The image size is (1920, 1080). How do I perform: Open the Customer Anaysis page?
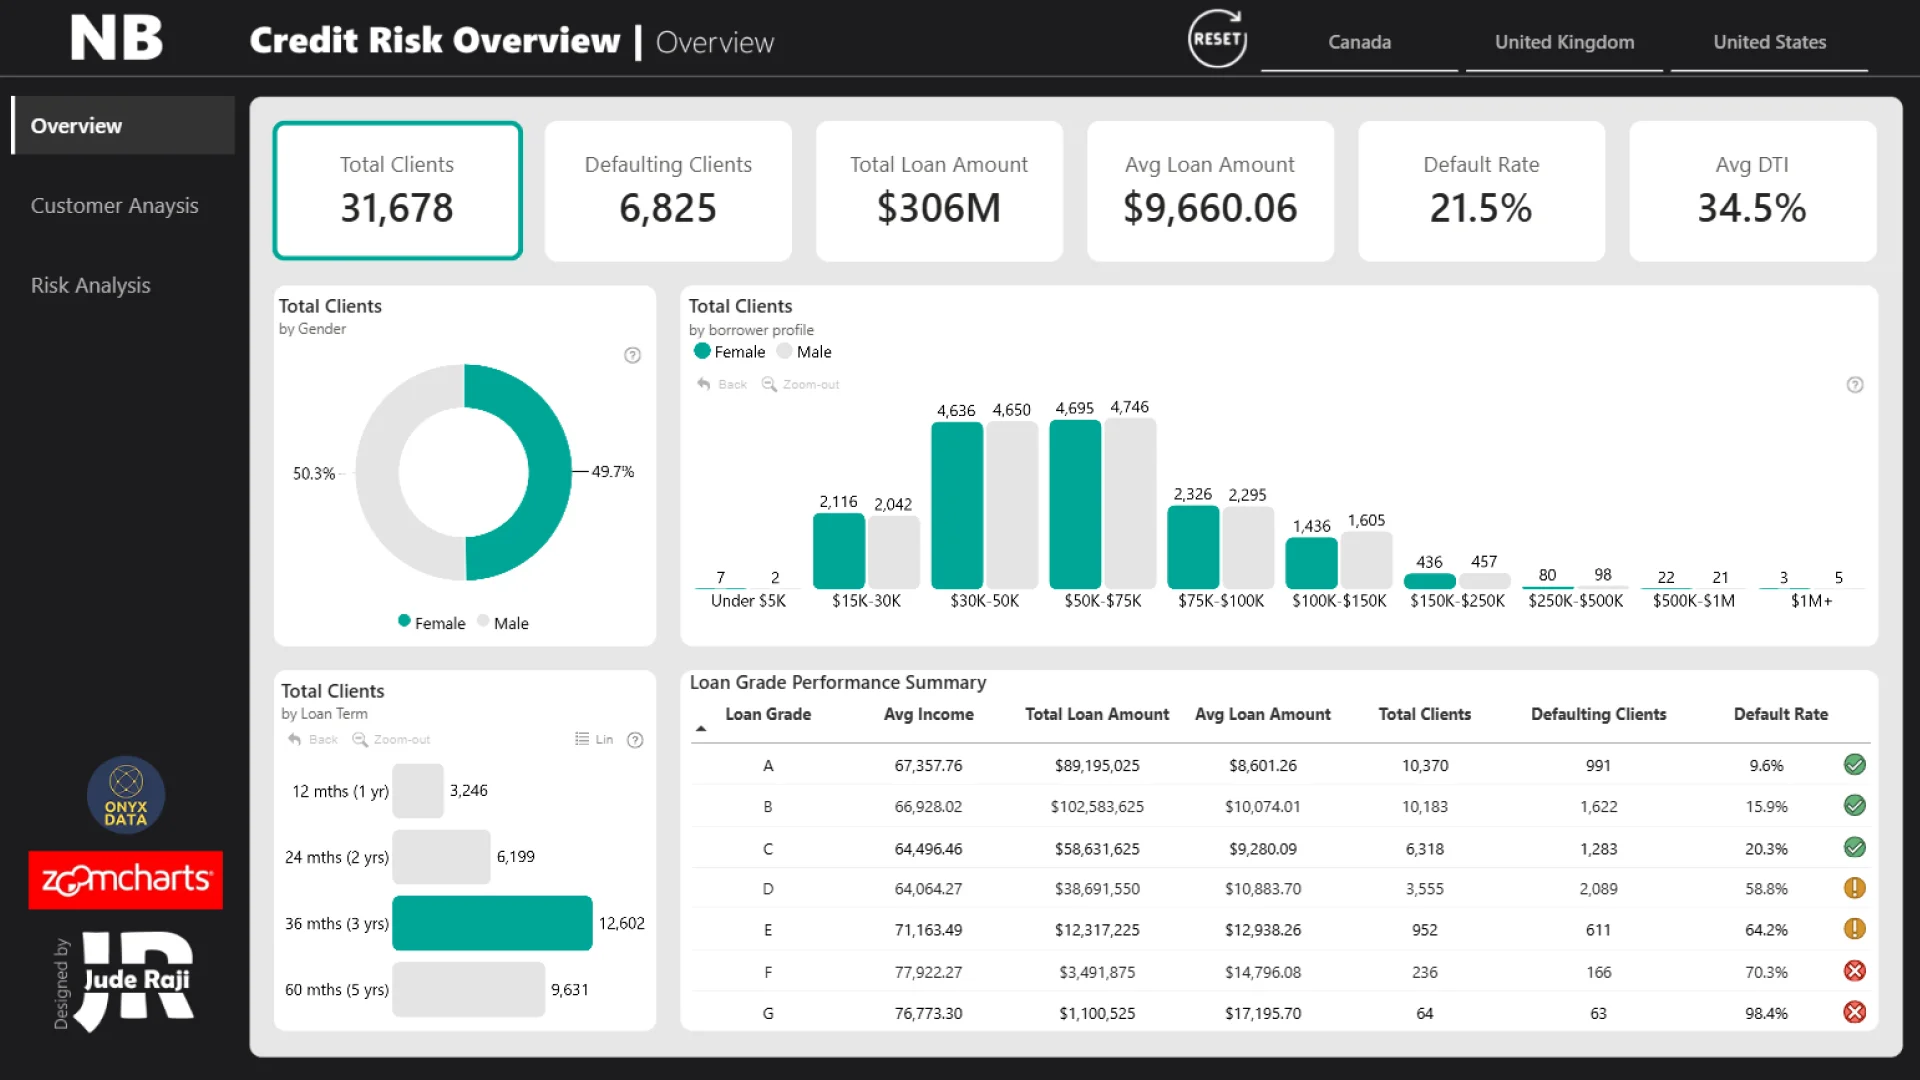(x=114, y=206)
